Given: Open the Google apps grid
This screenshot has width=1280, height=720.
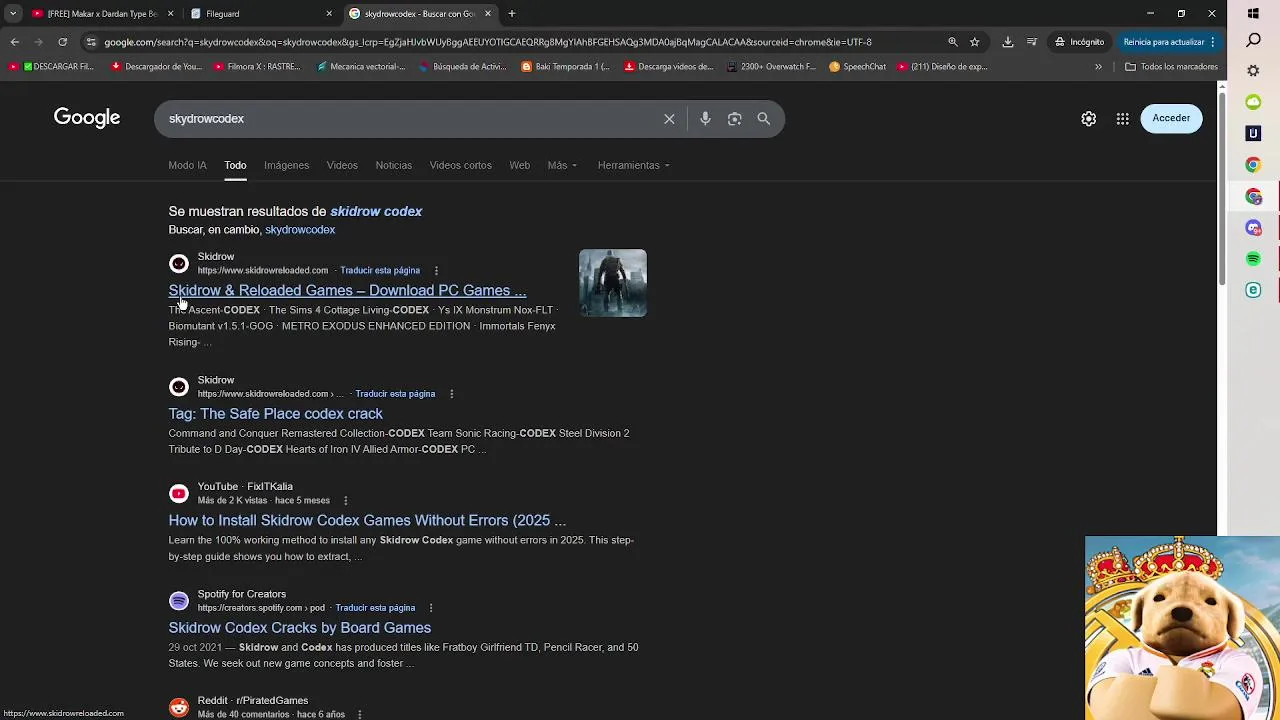Looking at the screenshot, I should click(x=1122, y=118).
